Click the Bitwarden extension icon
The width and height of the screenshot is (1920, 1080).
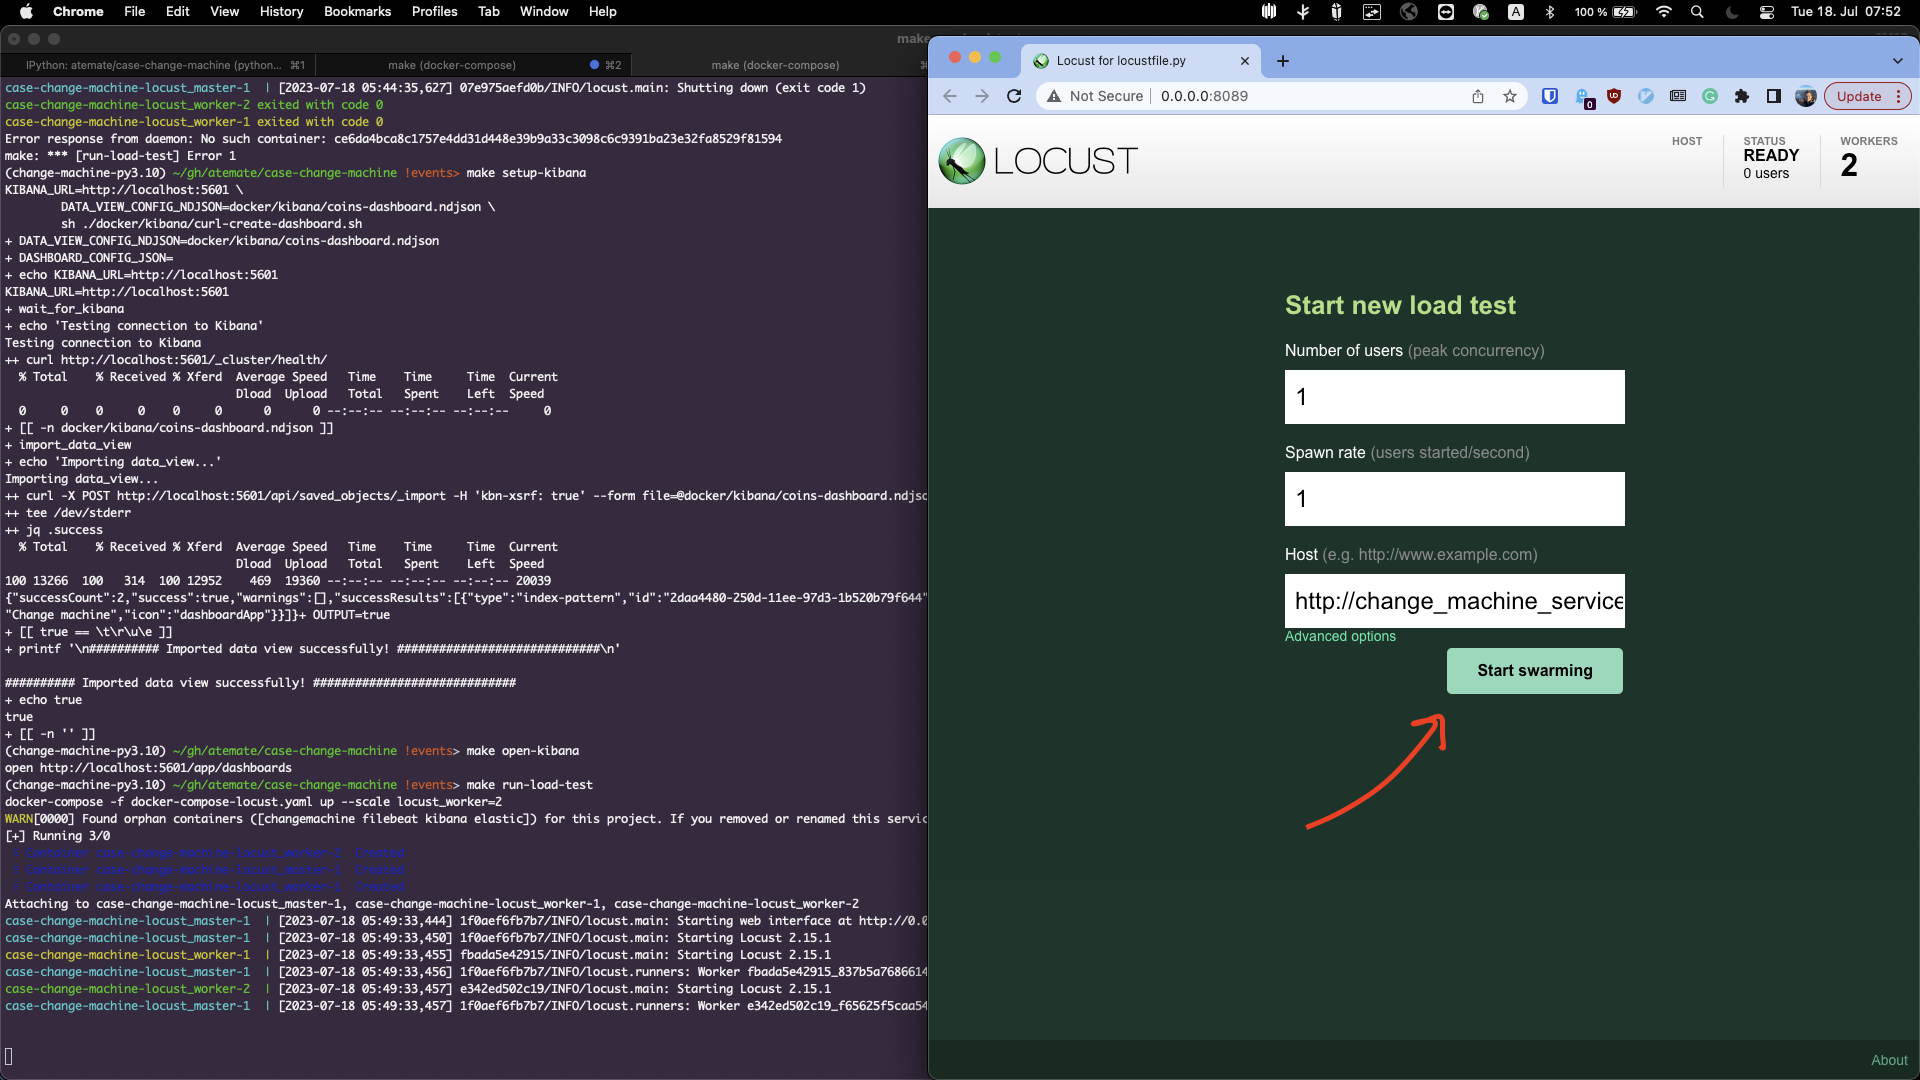tap(1552, 95)
